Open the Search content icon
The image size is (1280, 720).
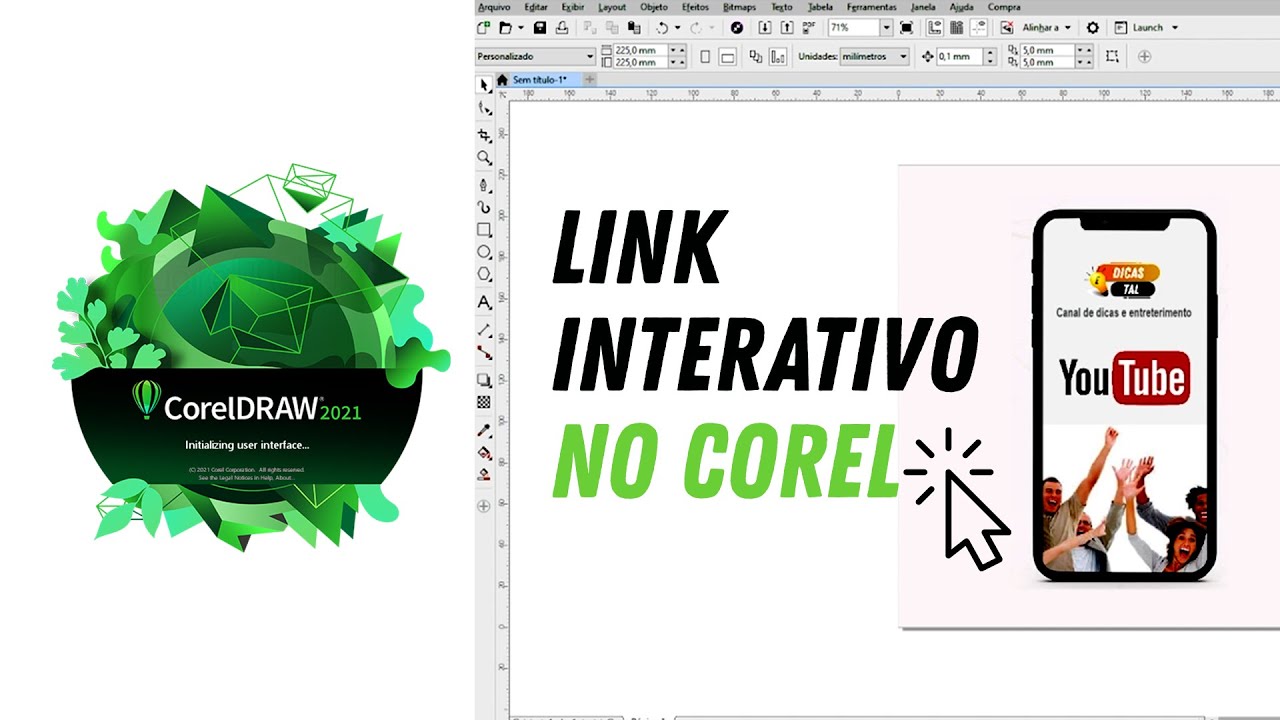[737, 28]
